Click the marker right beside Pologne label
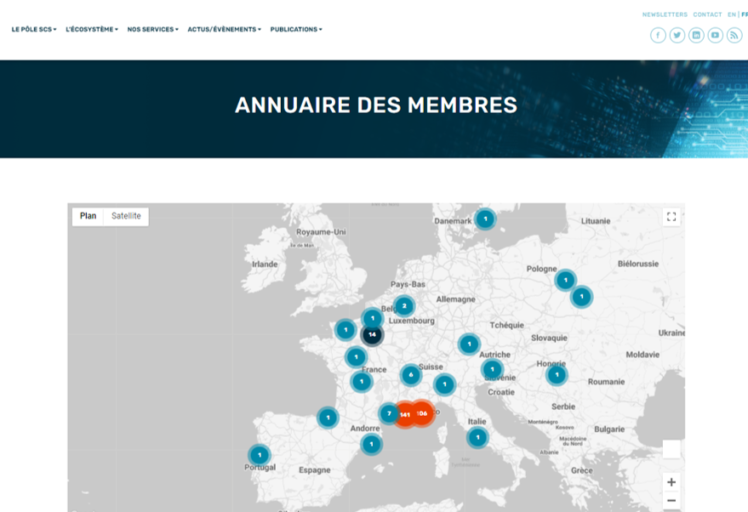 pos(565,280)
